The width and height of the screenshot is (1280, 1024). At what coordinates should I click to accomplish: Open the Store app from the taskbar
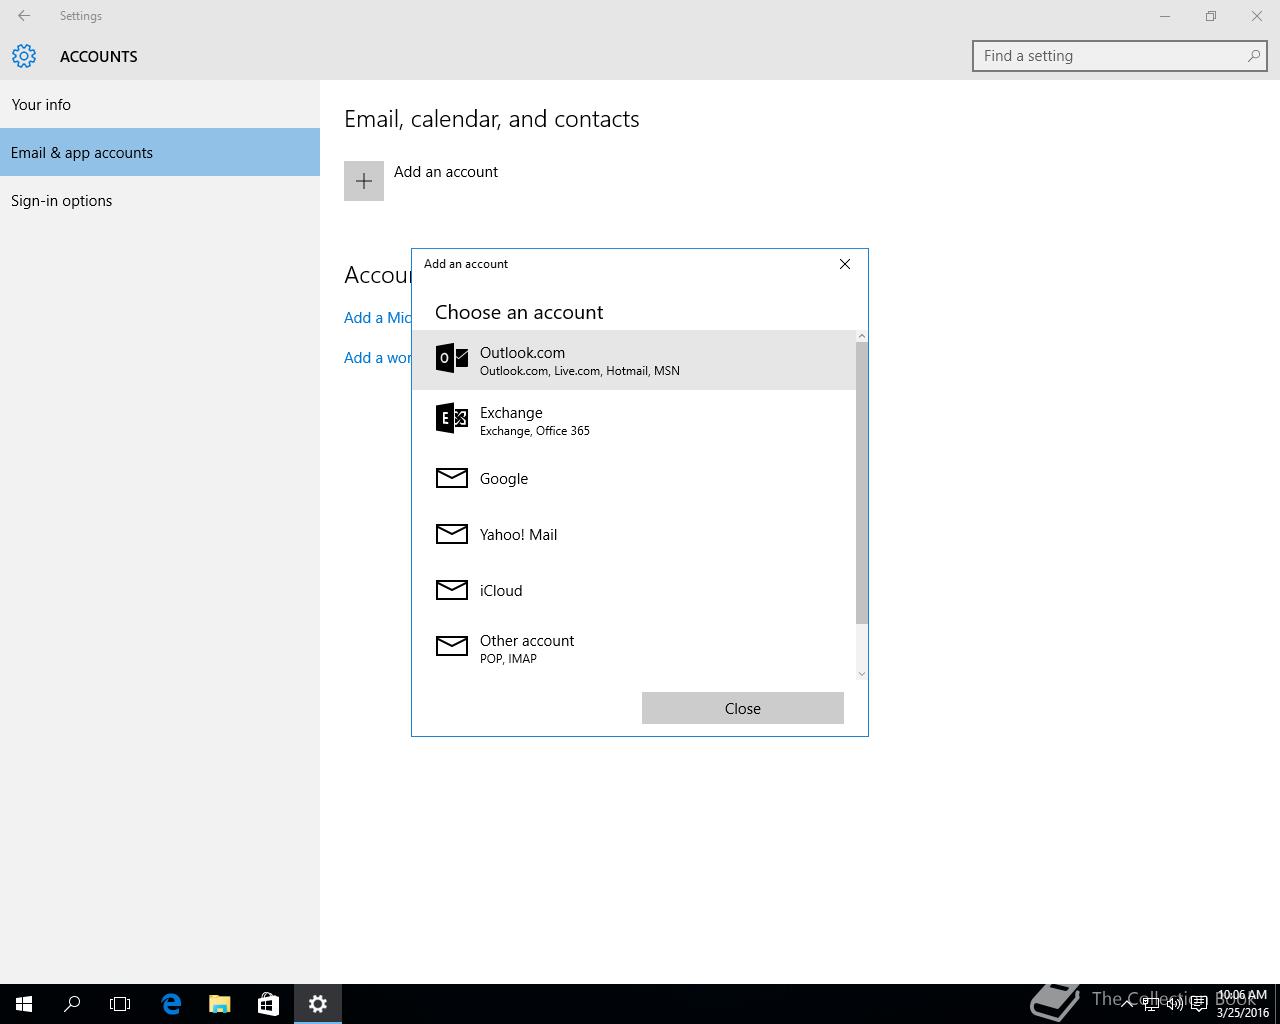[268, 1004]
